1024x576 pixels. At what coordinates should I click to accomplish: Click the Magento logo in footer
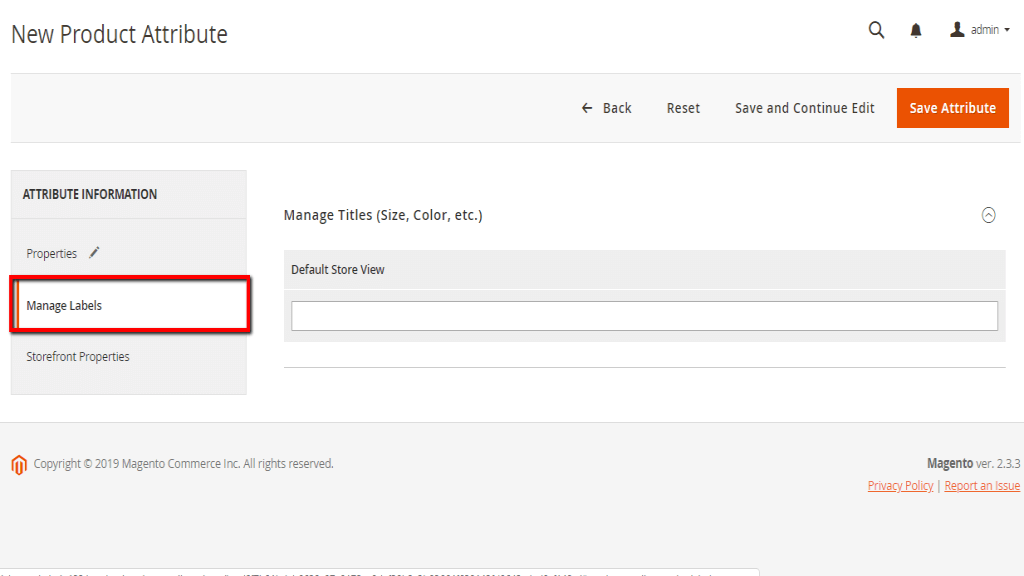pyautogui.click(x=19, y=464)
